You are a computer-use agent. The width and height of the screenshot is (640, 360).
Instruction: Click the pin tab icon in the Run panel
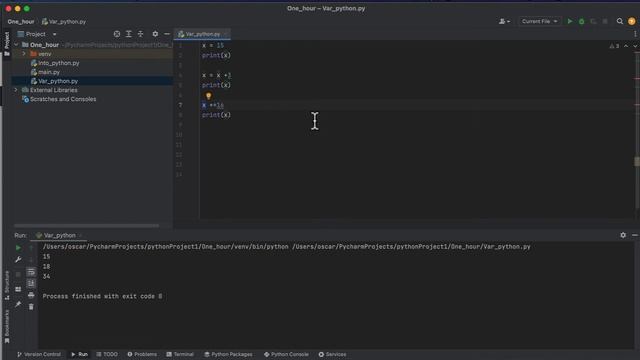point(18,304)
